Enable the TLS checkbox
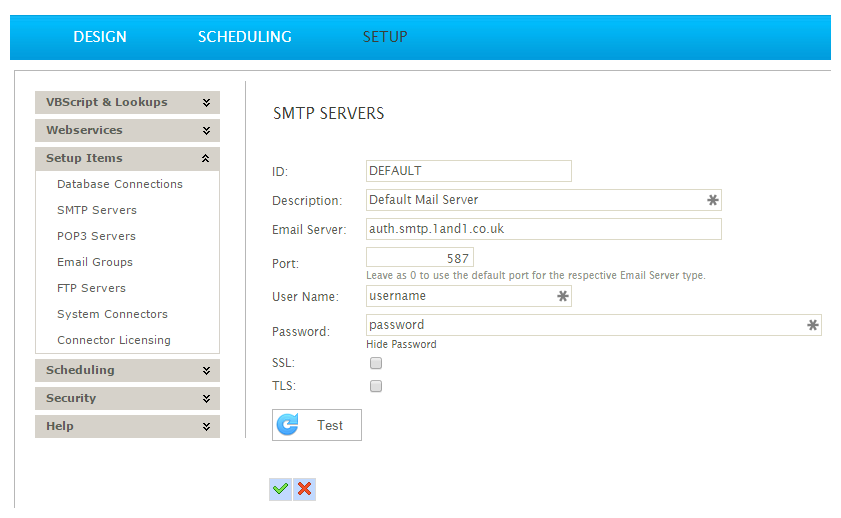Image resolution: width=841 pixels, height=518 pixels. tap(376, 386)
